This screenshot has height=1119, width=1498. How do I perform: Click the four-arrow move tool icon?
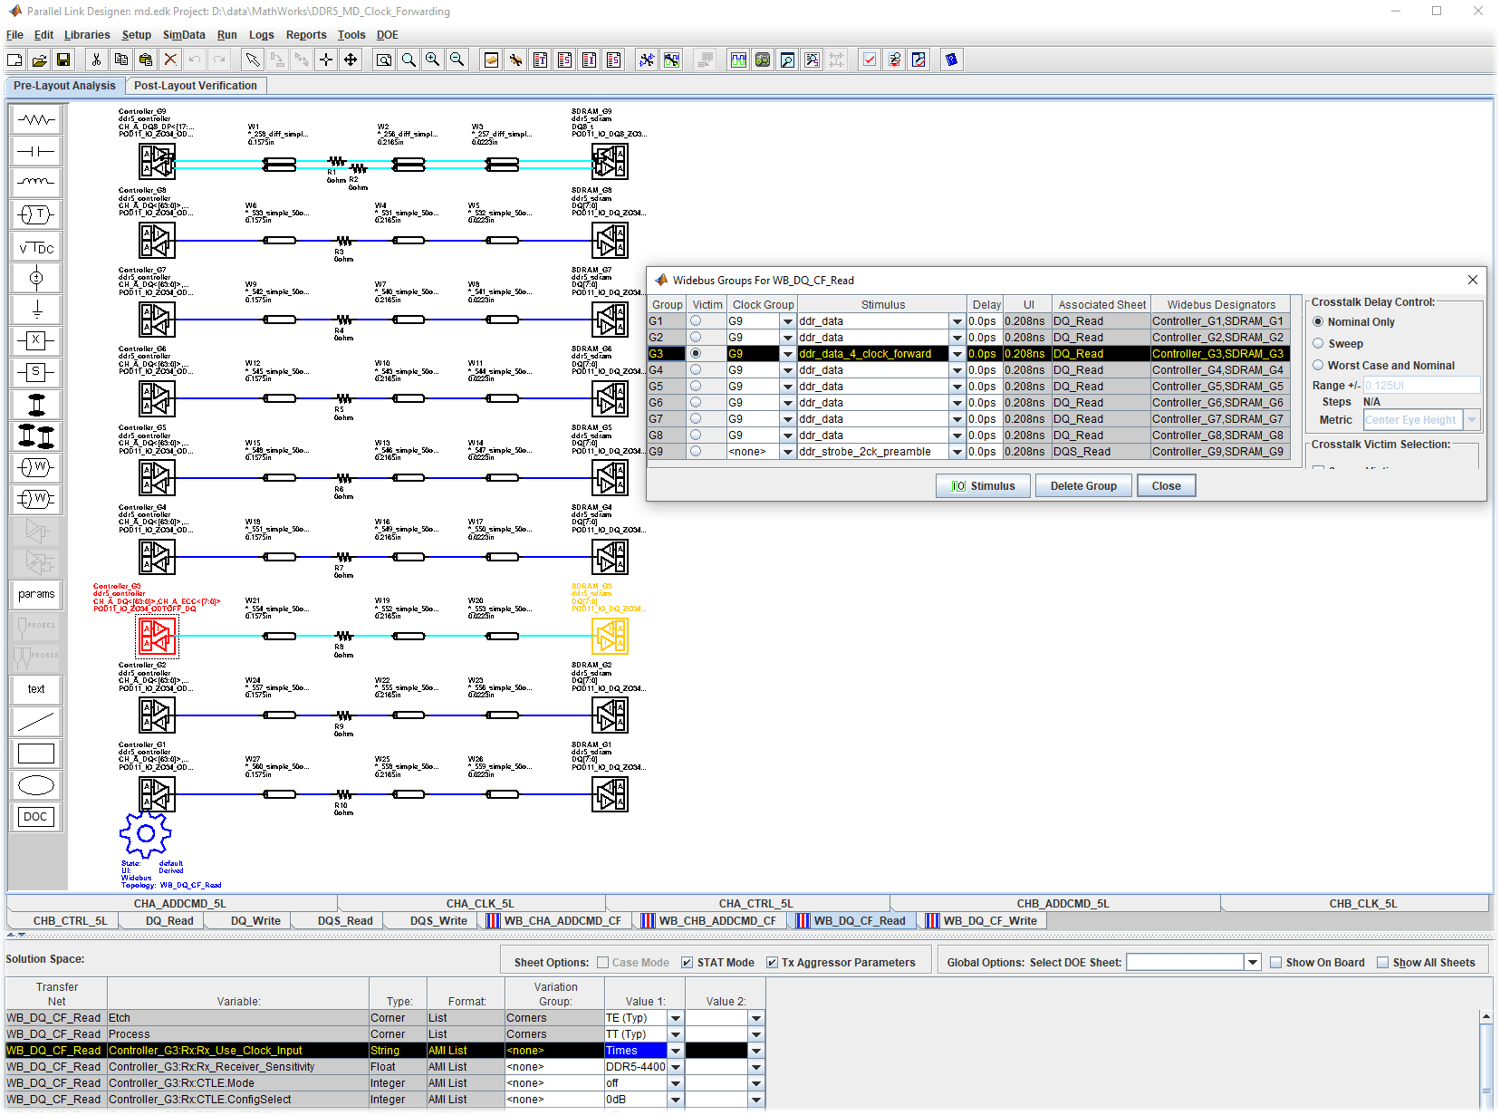tap(351, 60)
